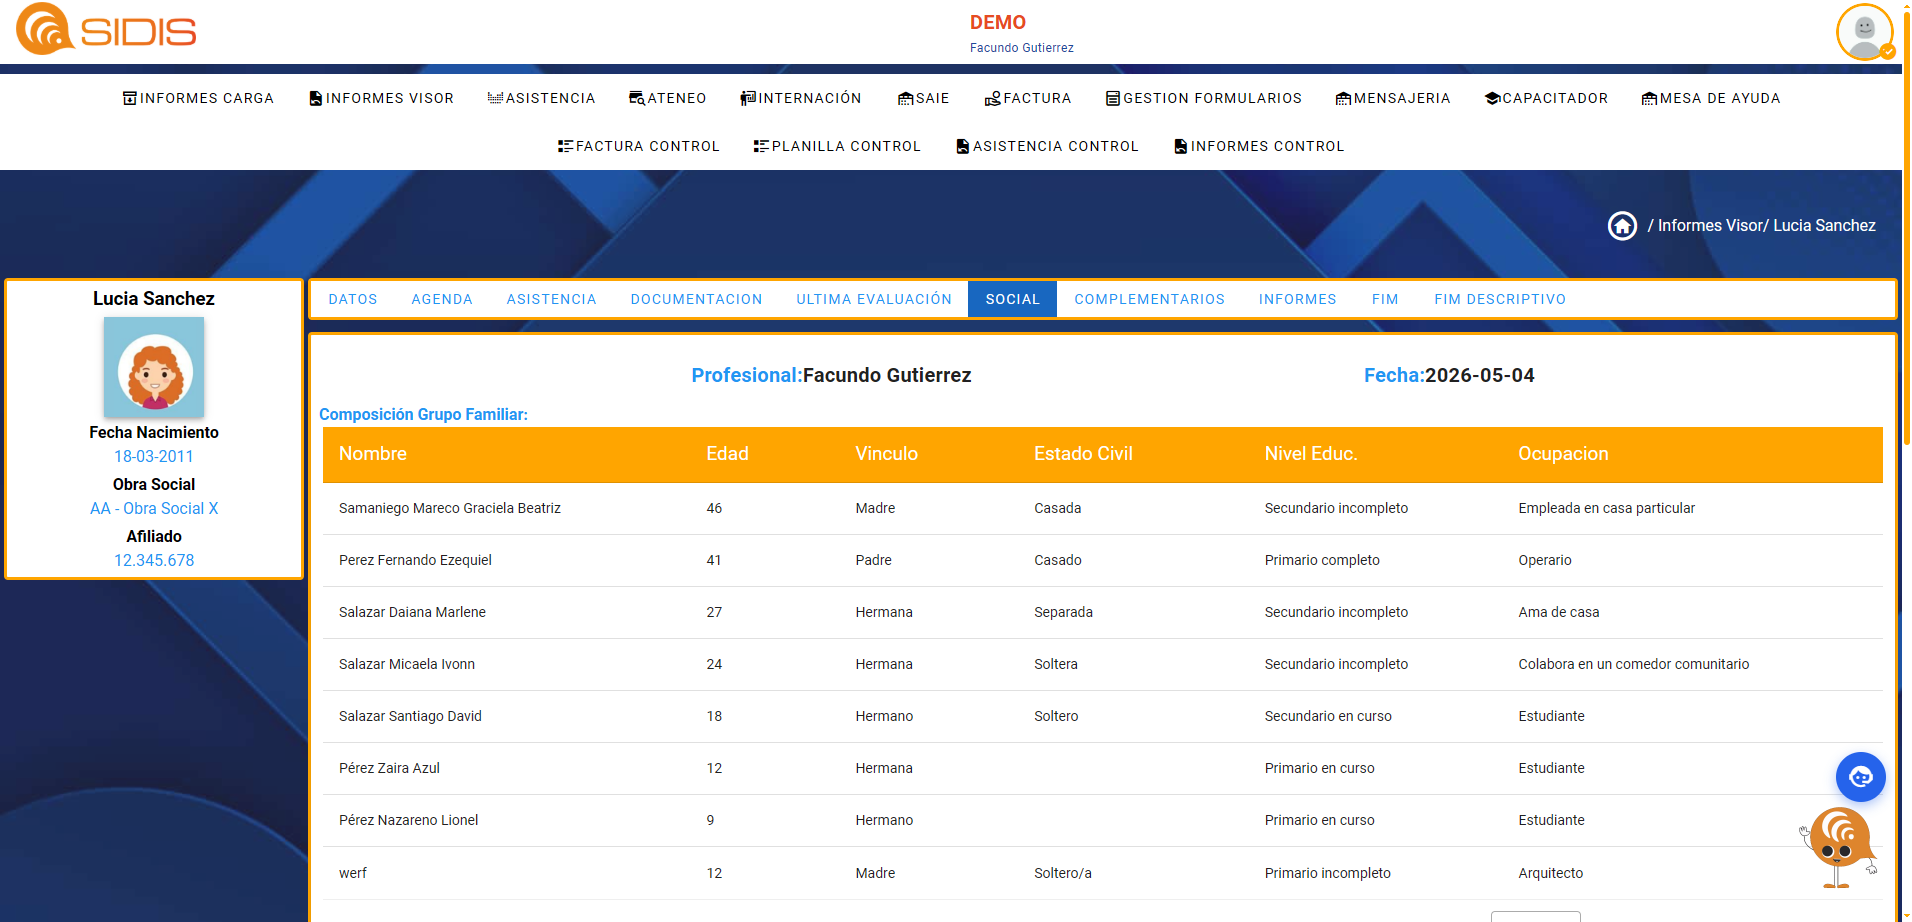Viewport: 1912px width, 922px height.
Task: Switch to the FIM tab
Action: pos(1385,299)
